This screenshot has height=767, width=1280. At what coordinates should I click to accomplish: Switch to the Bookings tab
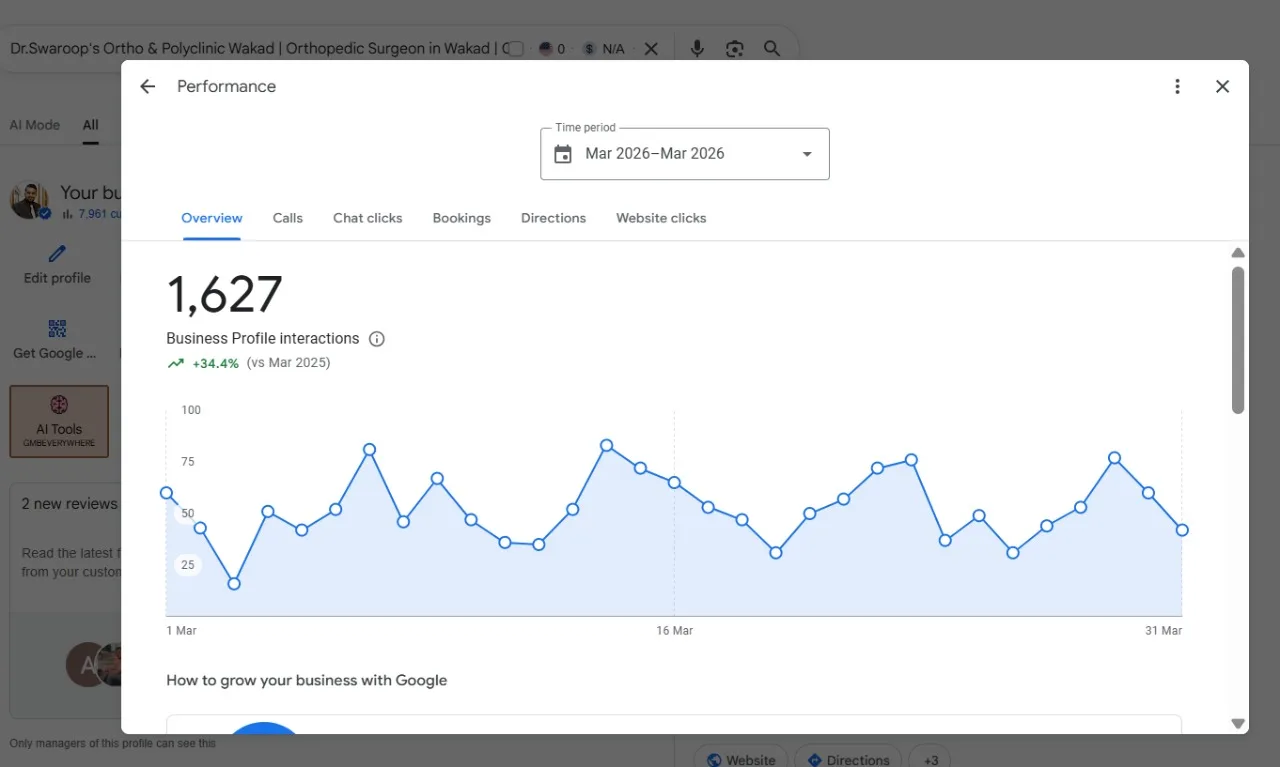click(462, 218)
